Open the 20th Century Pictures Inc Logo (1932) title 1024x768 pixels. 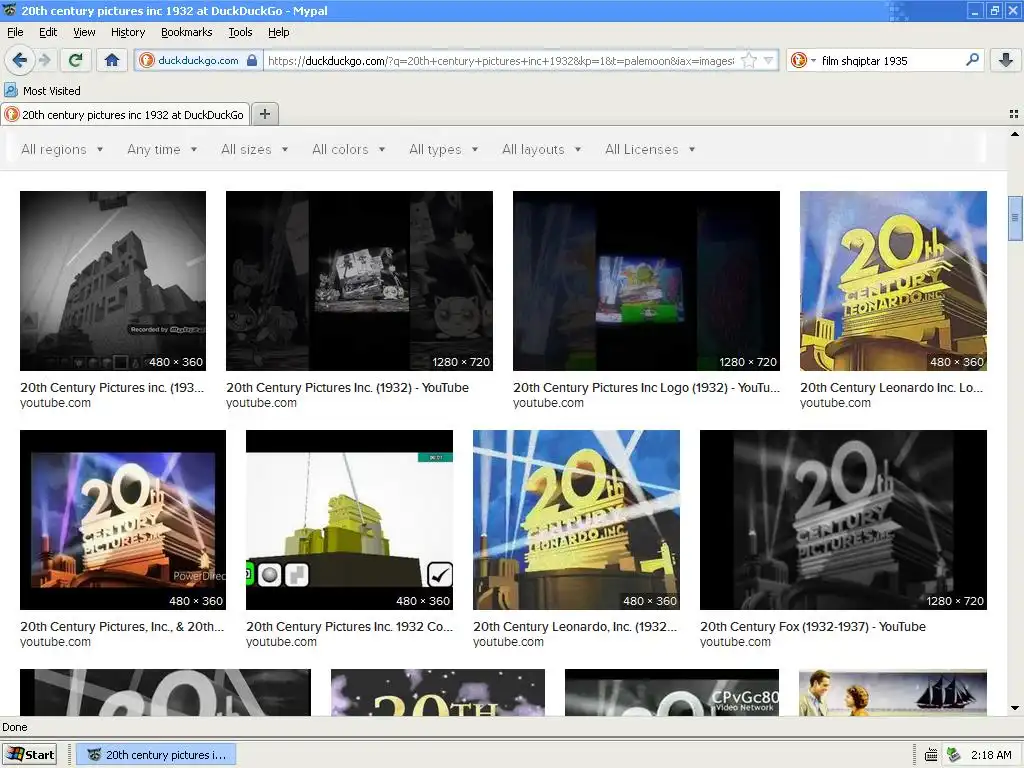[646, 387]
